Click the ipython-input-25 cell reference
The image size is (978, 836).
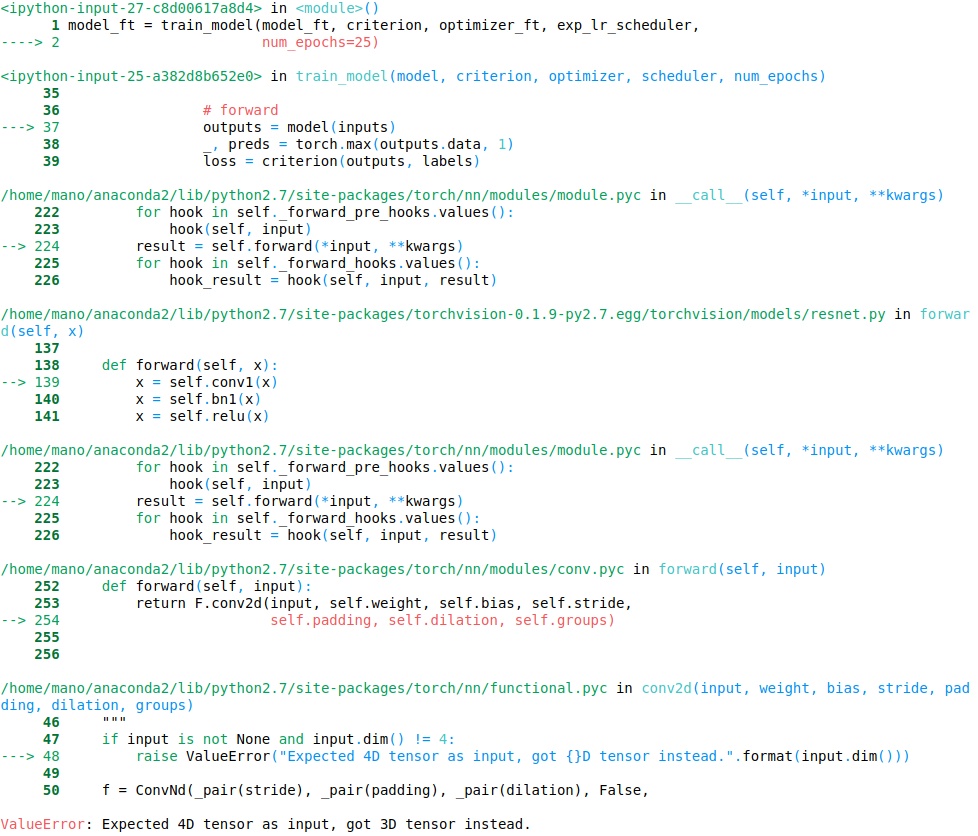click(x=131, y=76)
